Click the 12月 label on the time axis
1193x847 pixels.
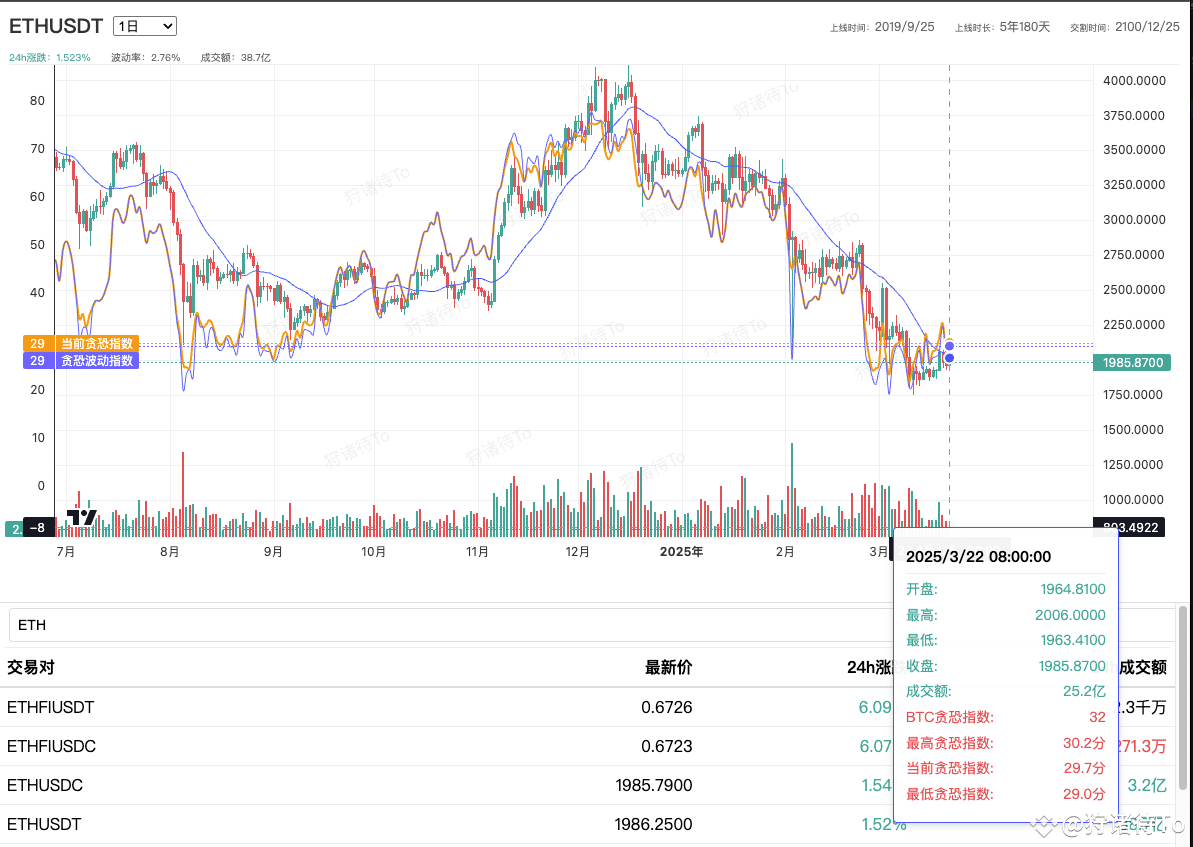point(578,551)
